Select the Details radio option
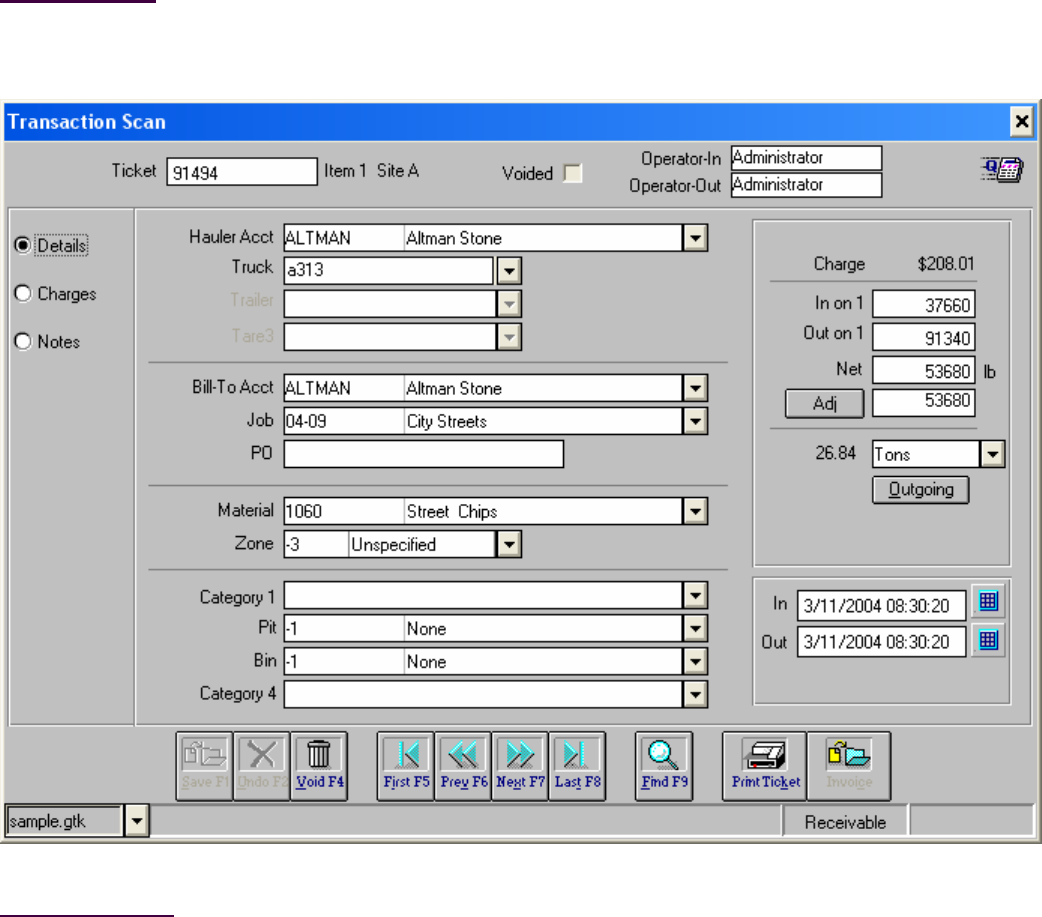Image resolution: width=1042 pixels, height=917 pixels. coord(23,245)
